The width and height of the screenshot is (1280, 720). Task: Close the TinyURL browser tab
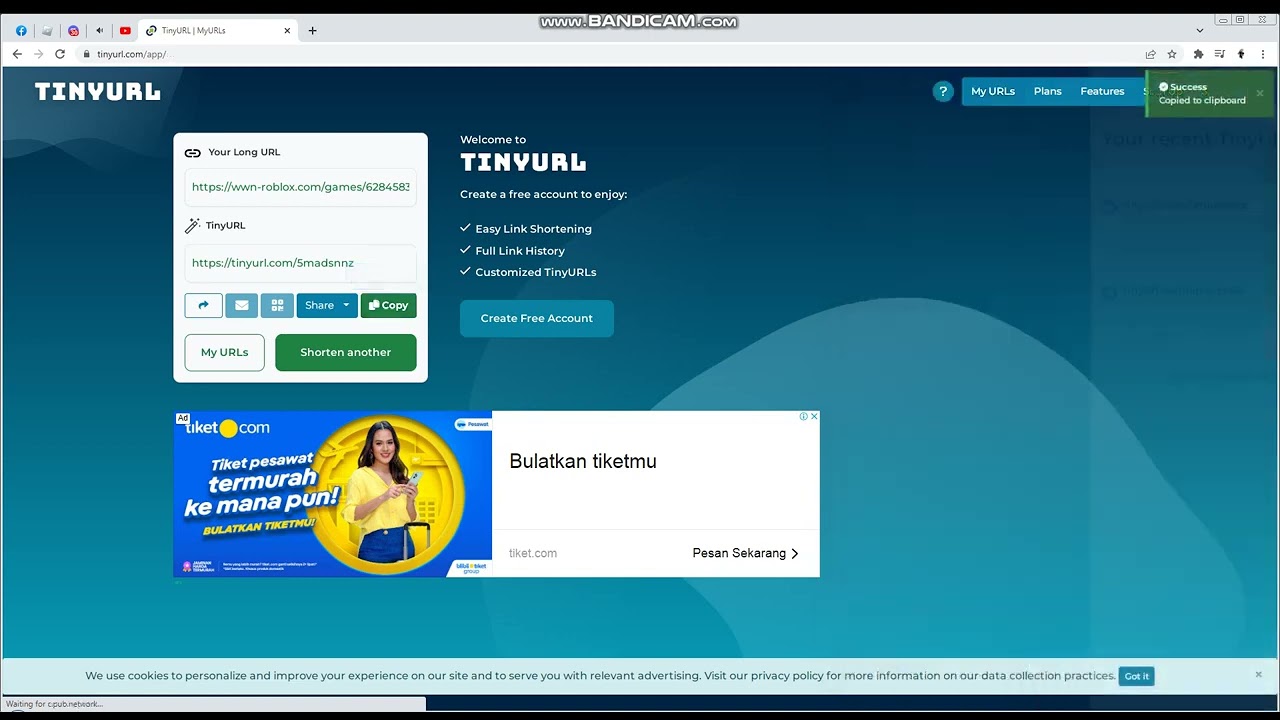(x=287, y=31)
